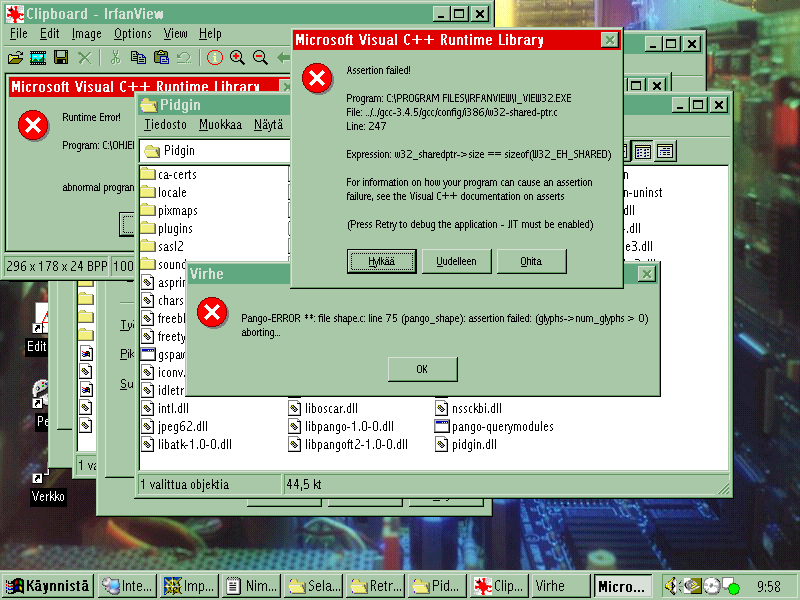Click the Käynnistä start button

pos(47,586)
